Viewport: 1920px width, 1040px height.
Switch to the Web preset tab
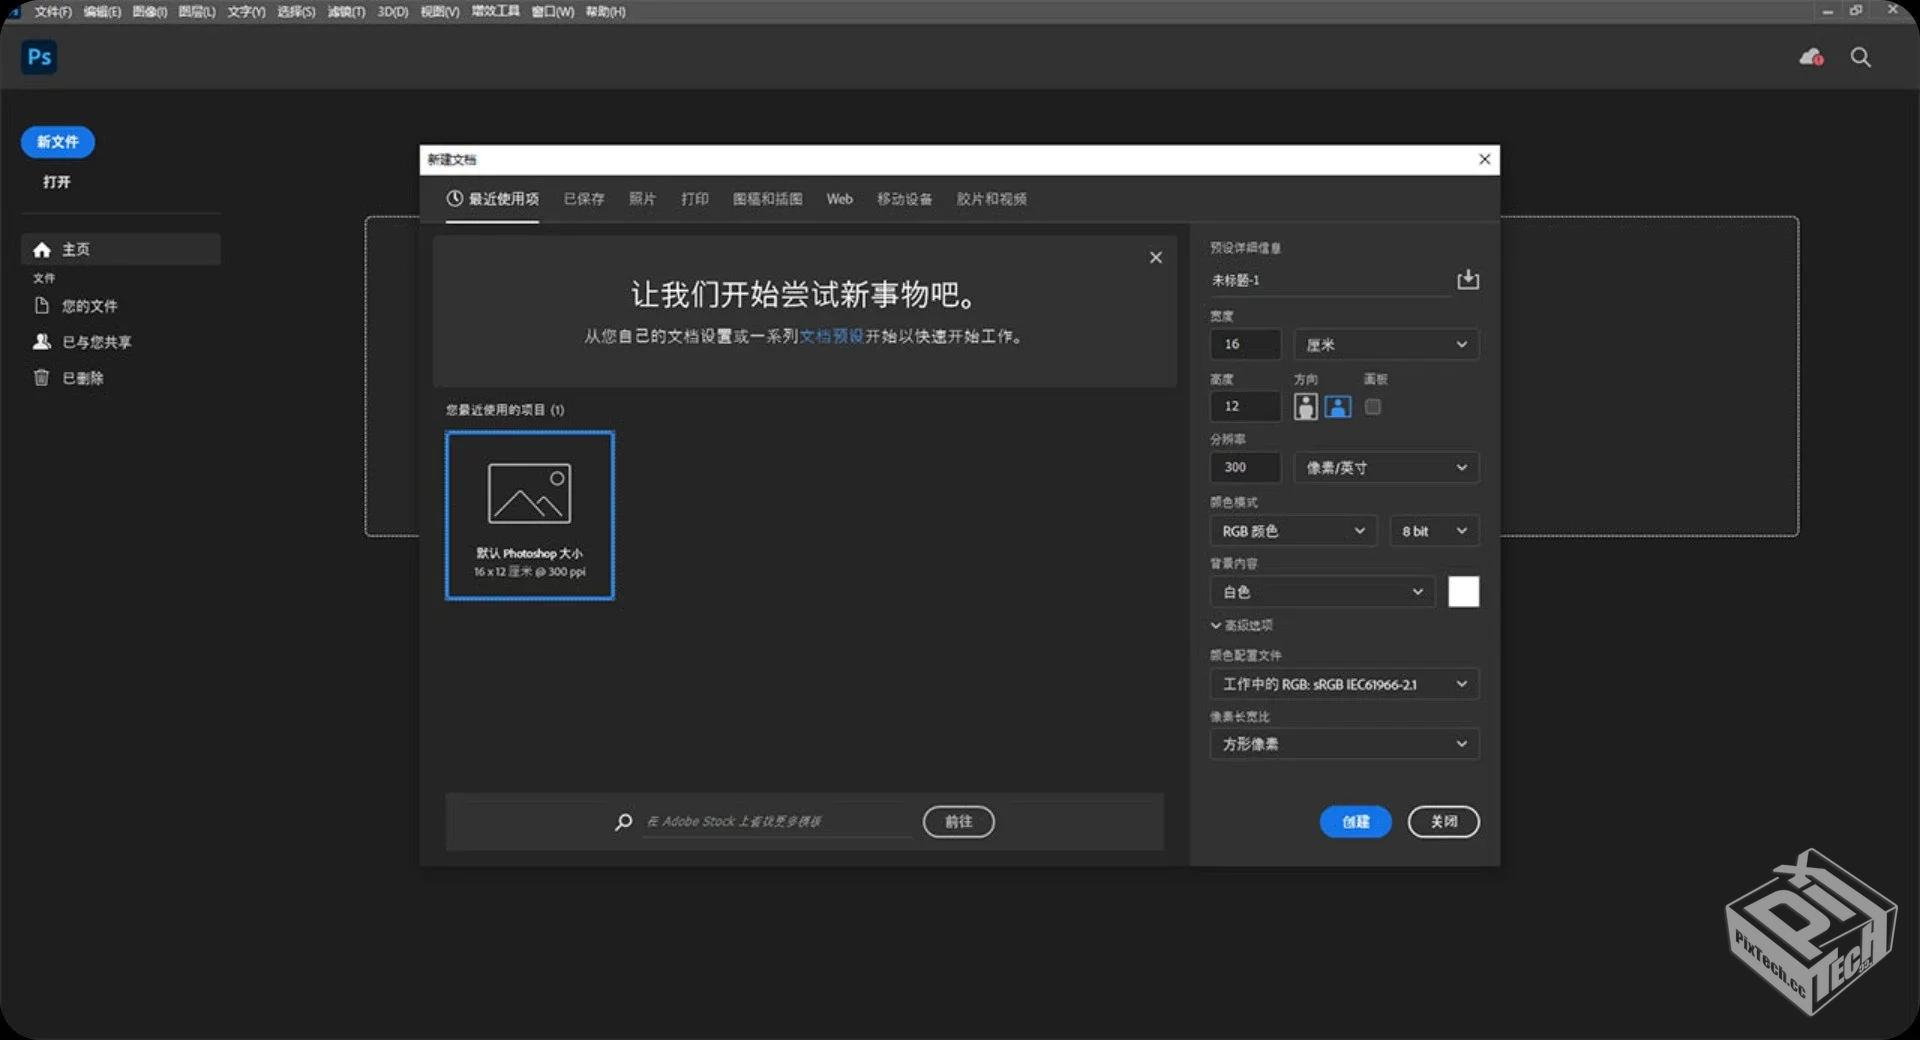point(839,199)
